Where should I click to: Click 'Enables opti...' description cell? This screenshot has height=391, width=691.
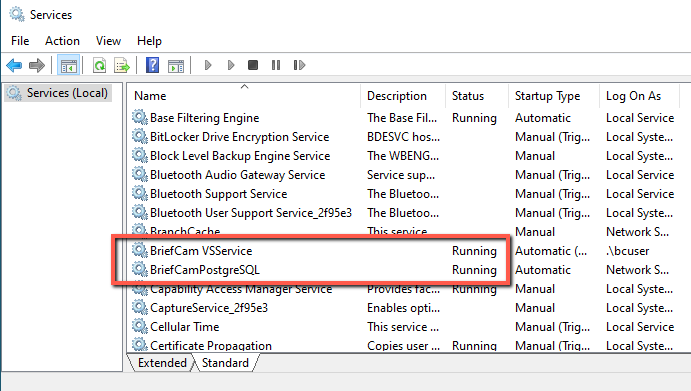click(x=403, y=307)
